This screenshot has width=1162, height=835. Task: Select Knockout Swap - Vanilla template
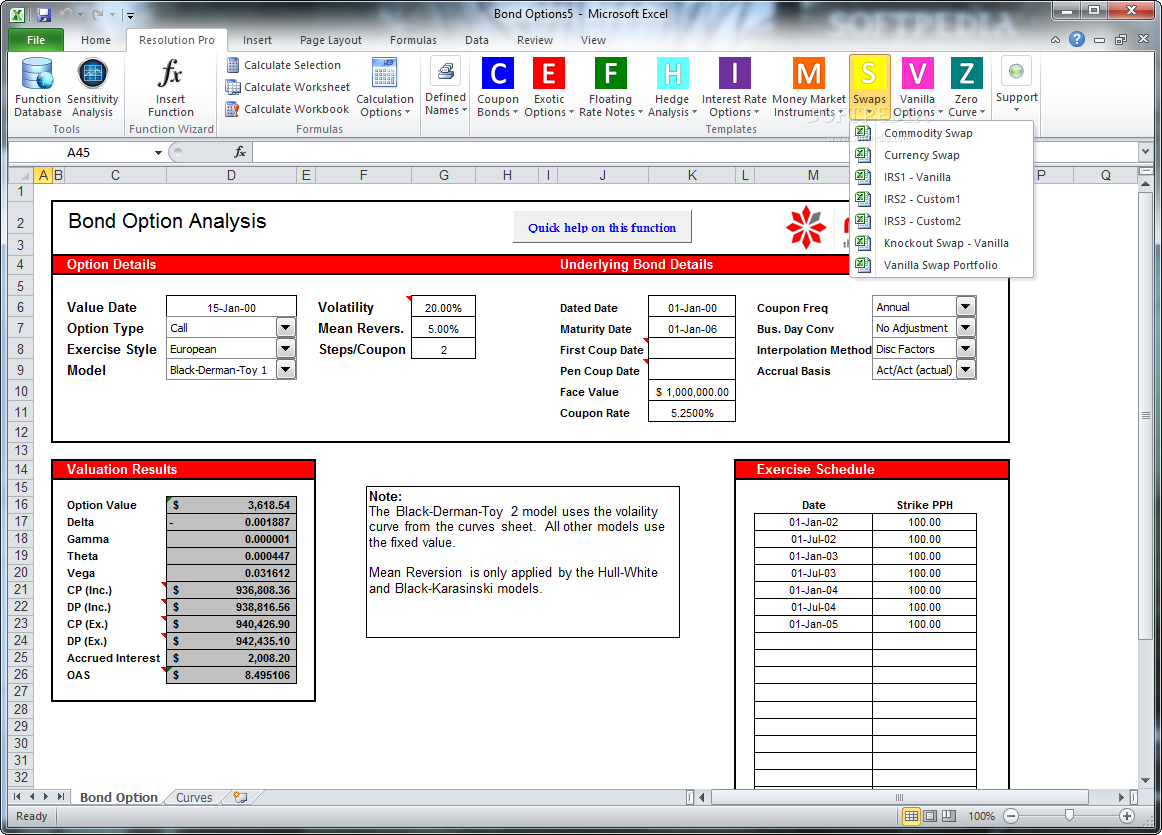tap(941, 243)
